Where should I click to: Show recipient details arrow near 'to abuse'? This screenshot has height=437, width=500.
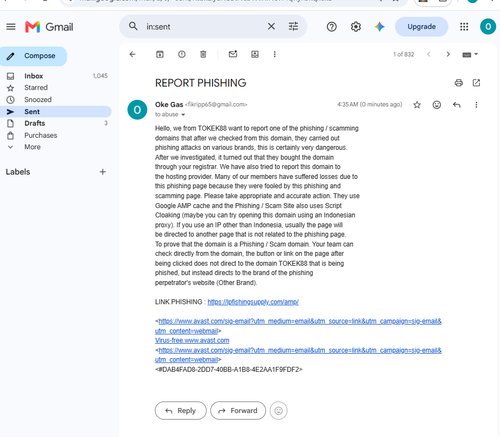[183, 115]
